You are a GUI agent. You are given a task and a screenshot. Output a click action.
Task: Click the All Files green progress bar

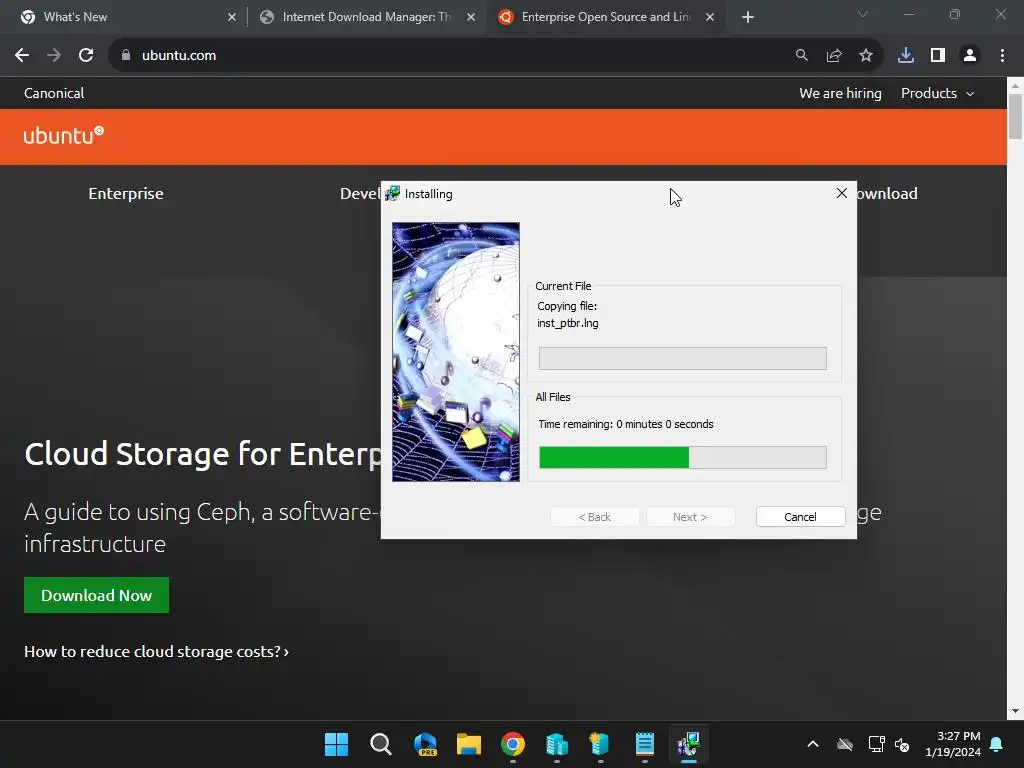pyautogui.click(x=682, y=458)
